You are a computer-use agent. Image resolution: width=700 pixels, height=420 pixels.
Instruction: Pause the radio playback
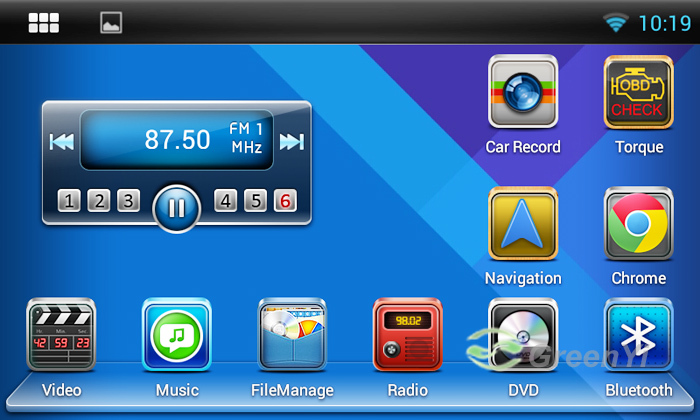pos(177,208)
